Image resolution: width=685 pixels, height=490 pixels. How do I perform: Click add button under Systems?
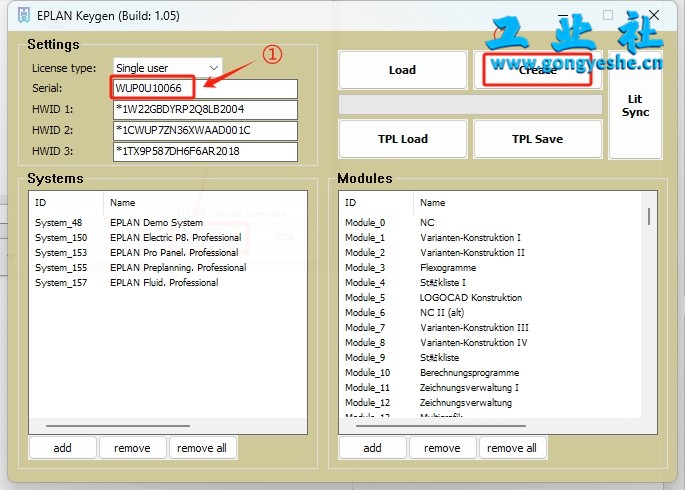pos(62,448)
